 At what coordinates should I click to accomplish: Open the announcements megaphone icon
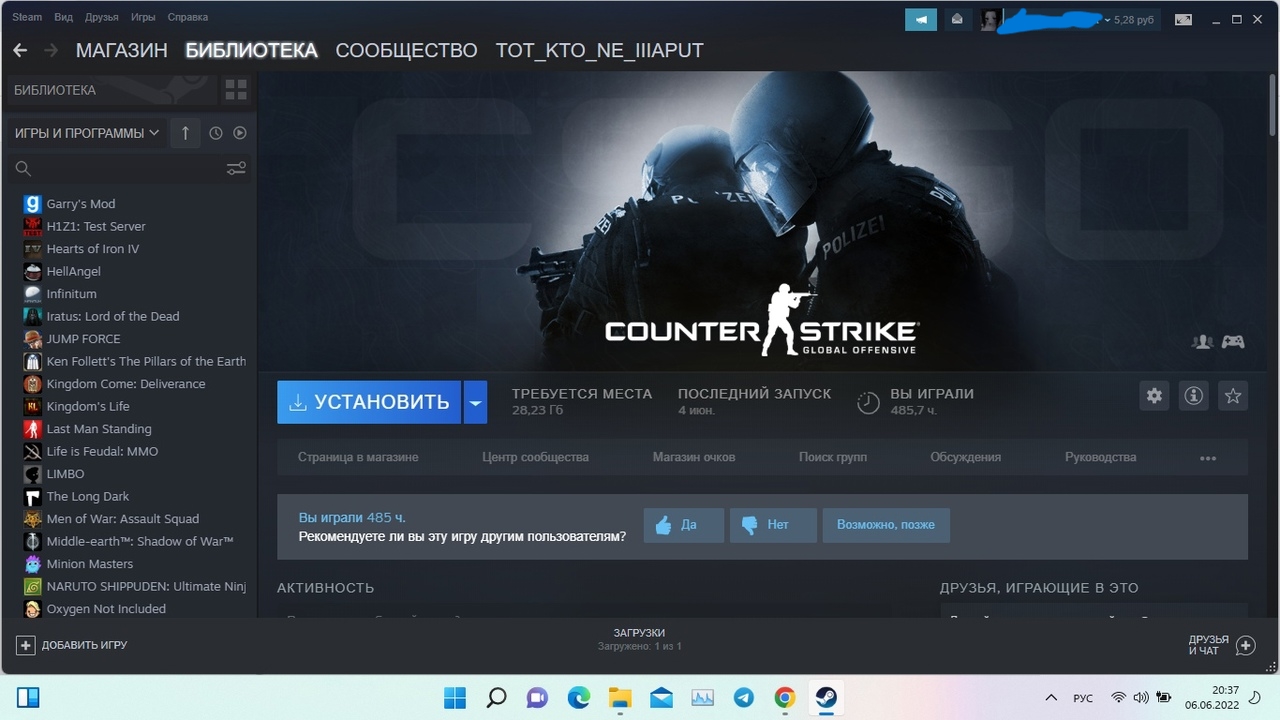[921, 19]
